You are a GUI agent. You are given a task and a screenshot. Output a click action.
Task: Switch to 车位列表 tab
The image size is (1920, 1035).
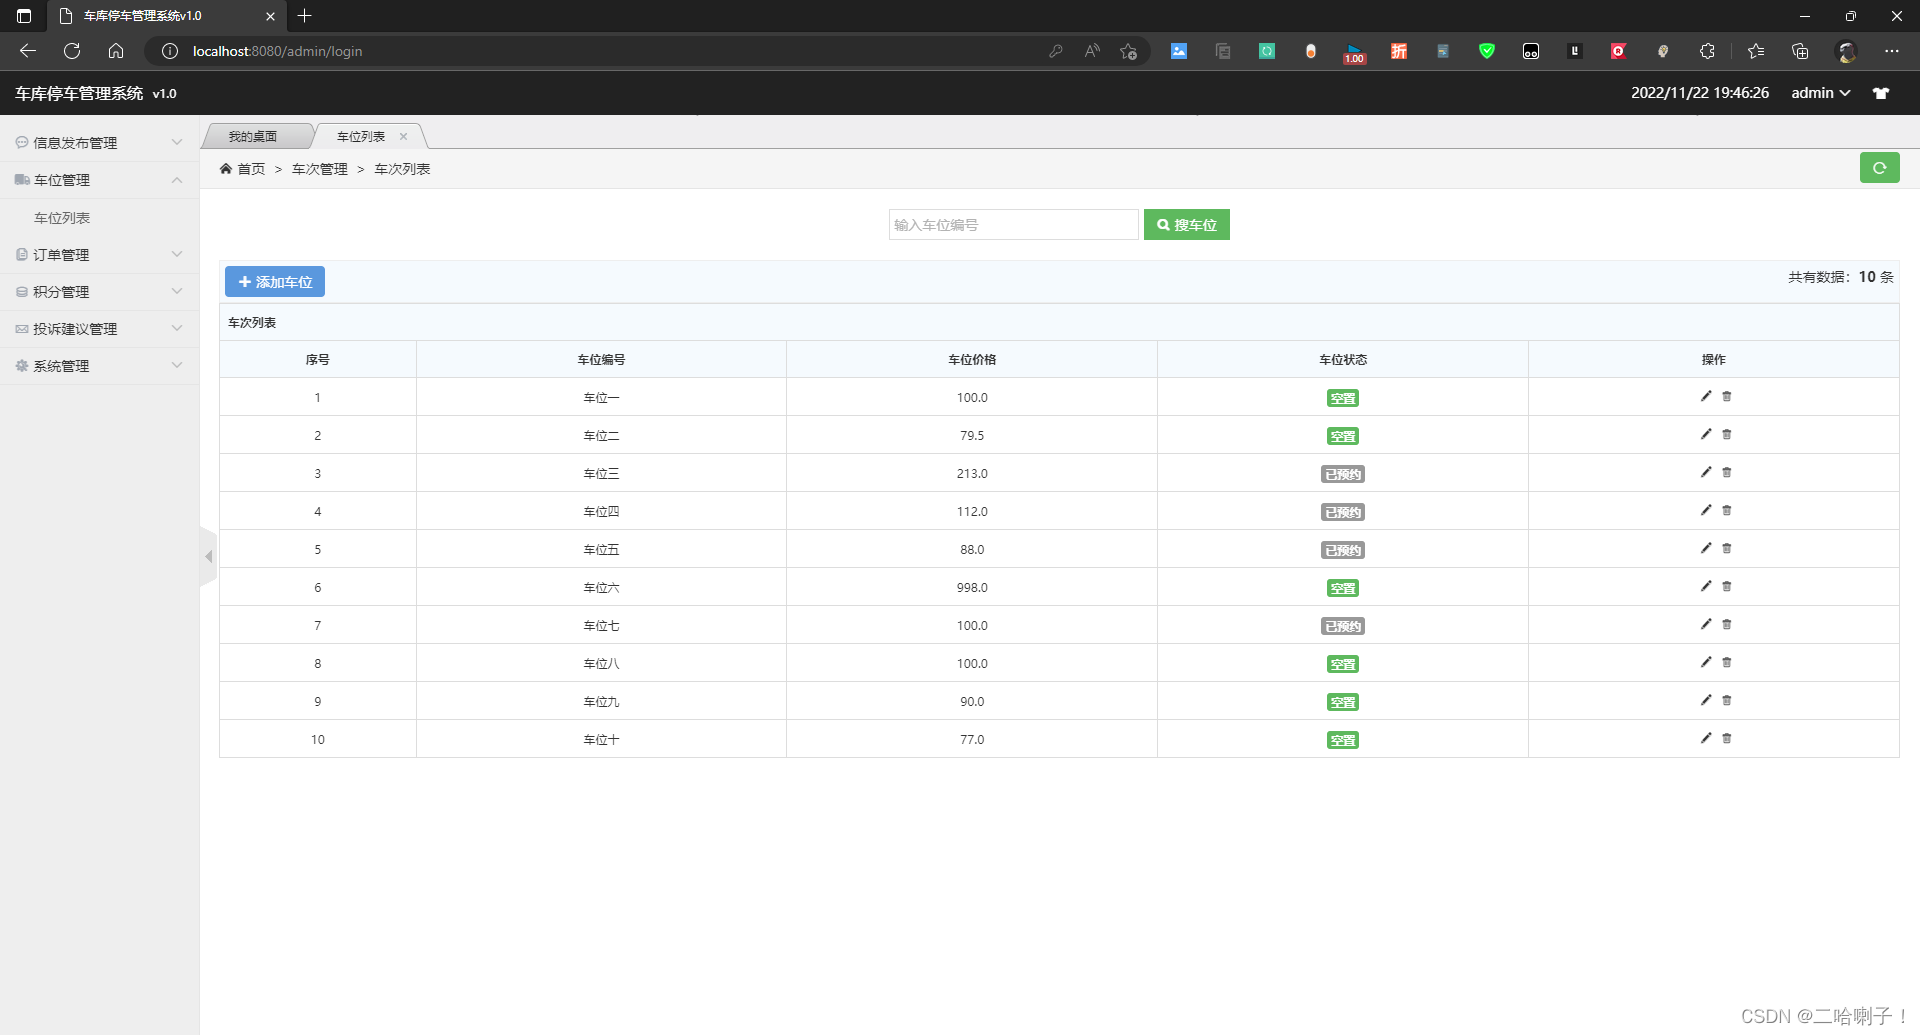pos(361,137)
